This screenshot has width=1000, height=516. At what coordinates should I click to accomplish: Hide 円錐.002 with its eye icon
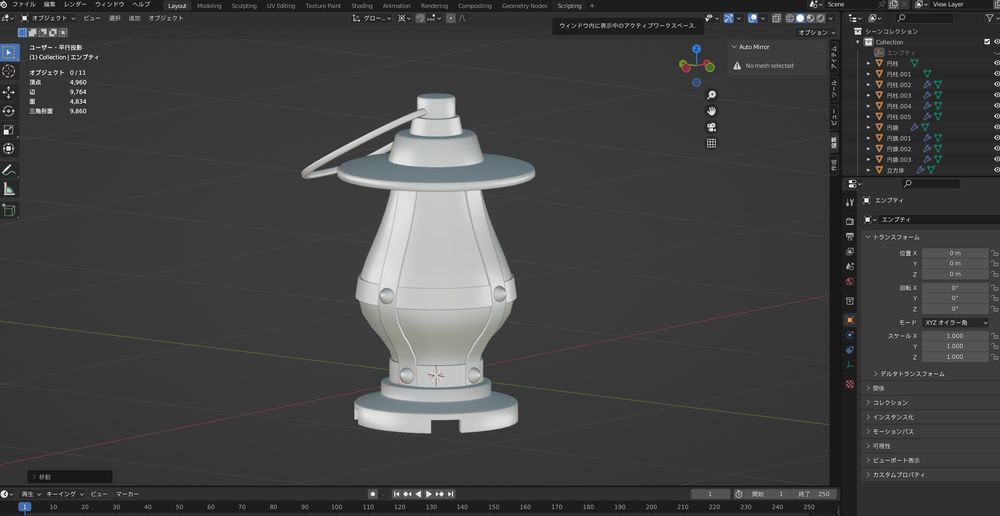pos(997,149)
